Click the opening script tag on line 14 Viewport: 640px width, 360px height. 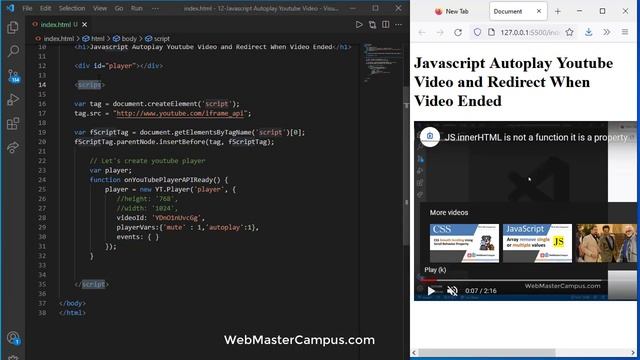(90, 85)
